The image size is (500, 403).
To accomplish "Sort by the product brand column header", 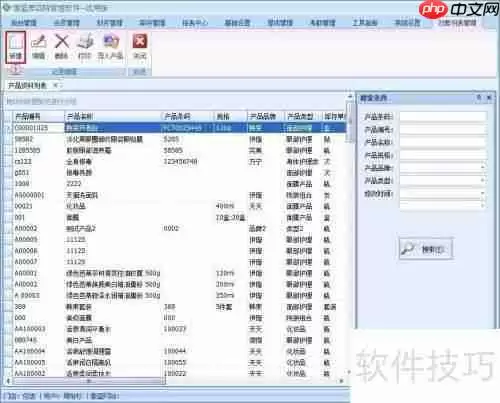I will (266, 116).
